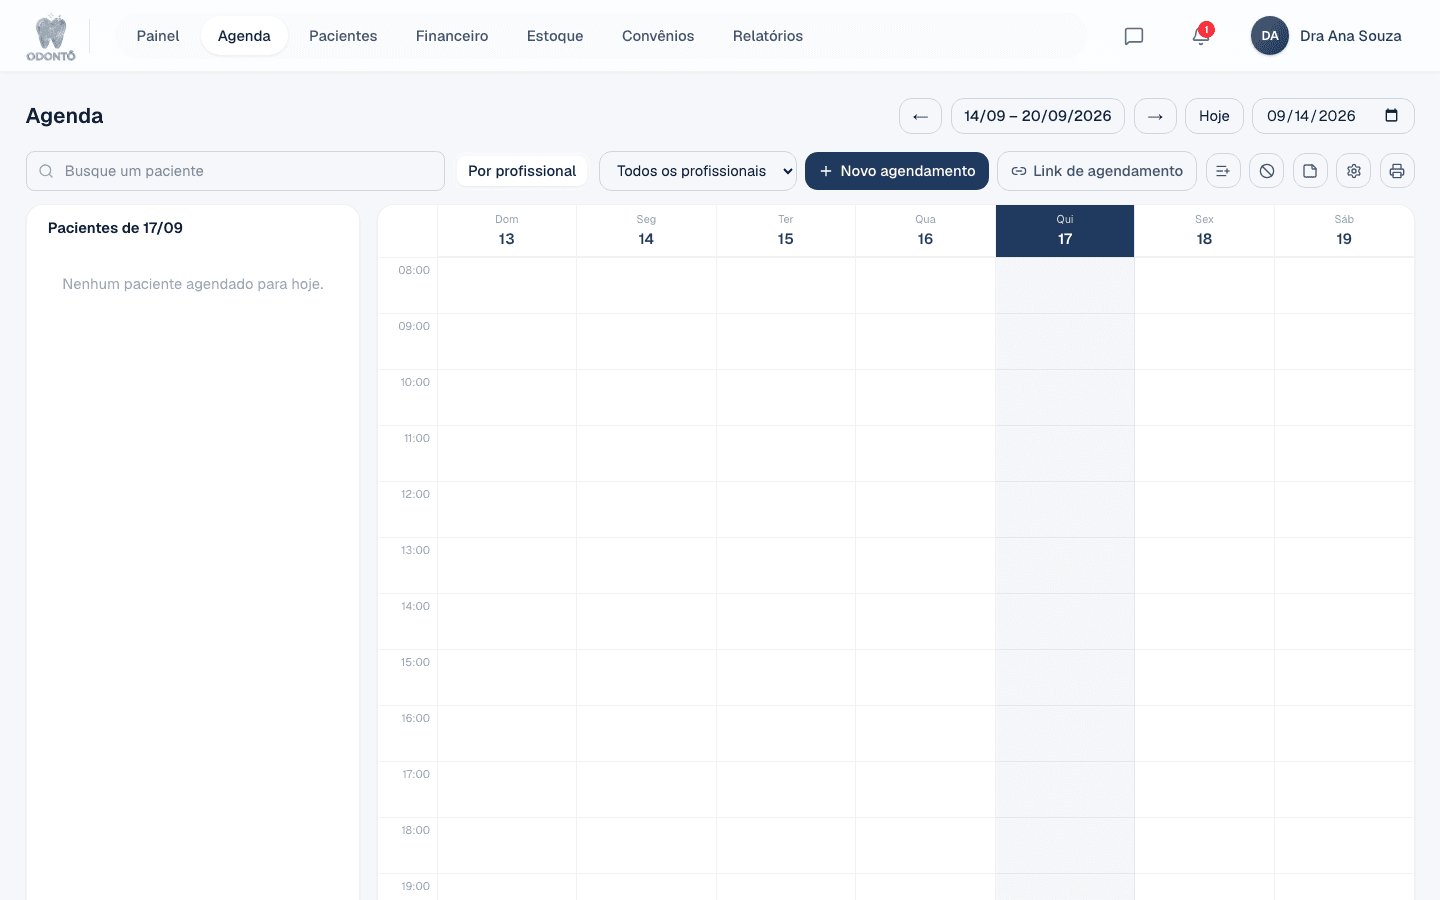The image size is (1440, 900).
Task: Click the Link de agendamento button
Action: (1097, 171)
